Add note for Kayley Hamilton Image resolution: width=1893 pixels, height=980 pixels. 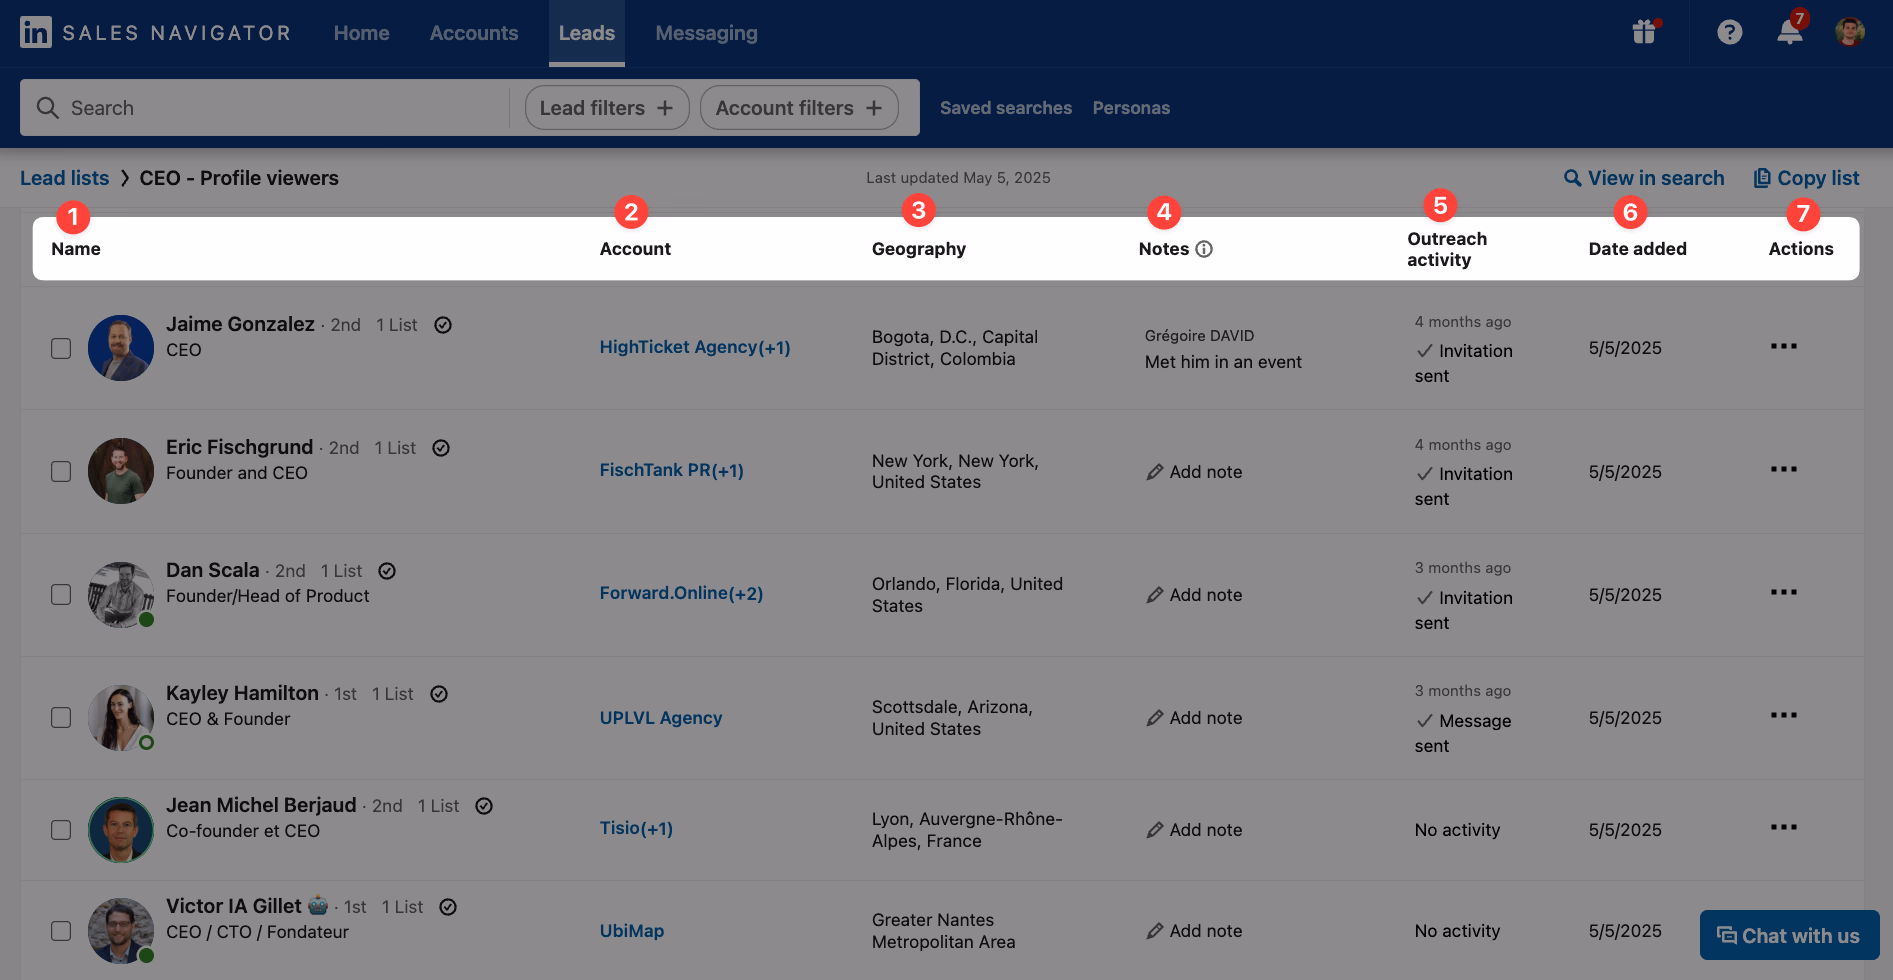1194,718
